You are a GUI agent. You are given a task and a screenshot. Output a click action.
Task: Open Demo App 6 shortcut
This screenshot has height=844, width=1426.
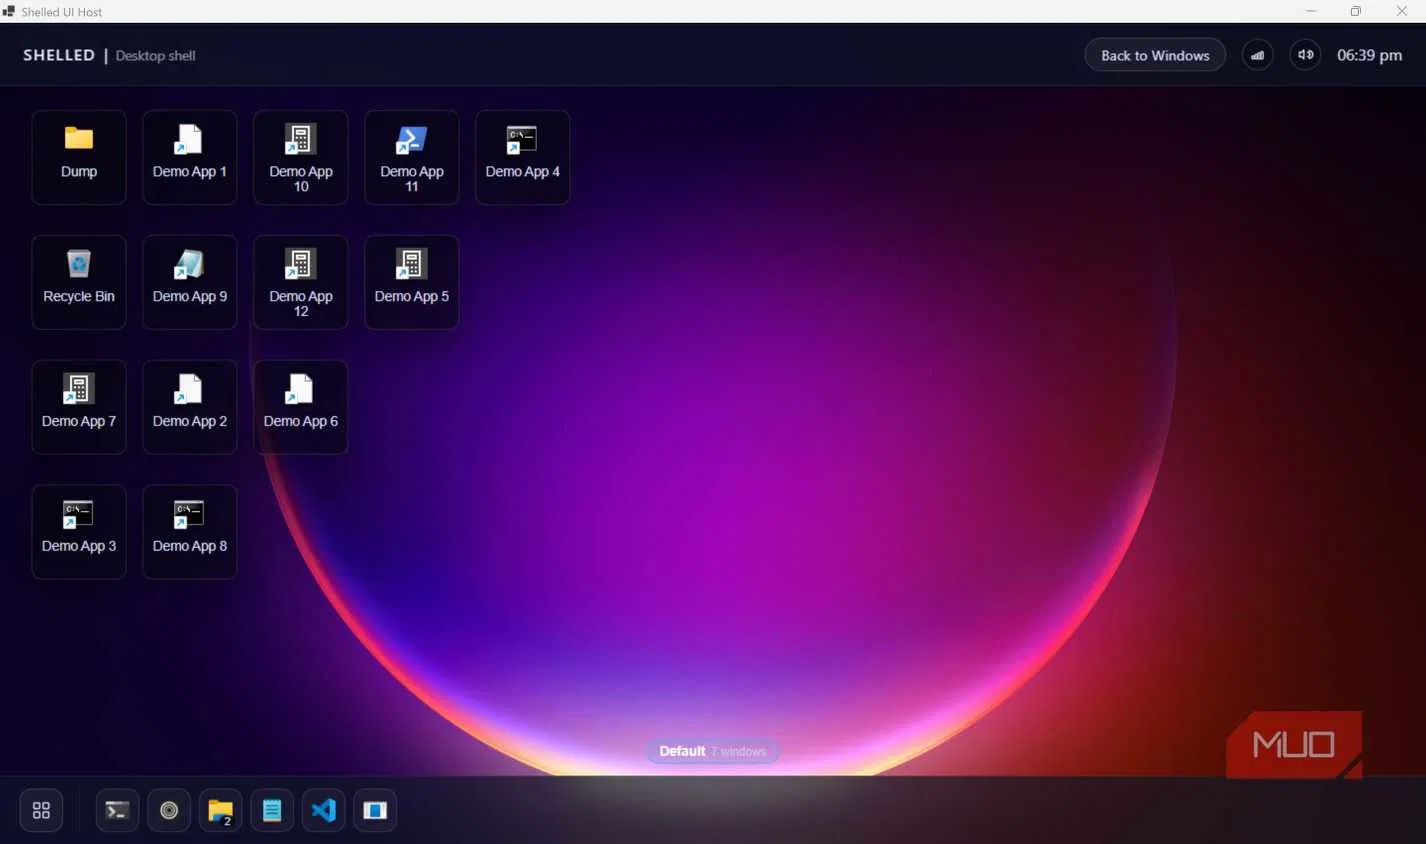coord(301,407)
